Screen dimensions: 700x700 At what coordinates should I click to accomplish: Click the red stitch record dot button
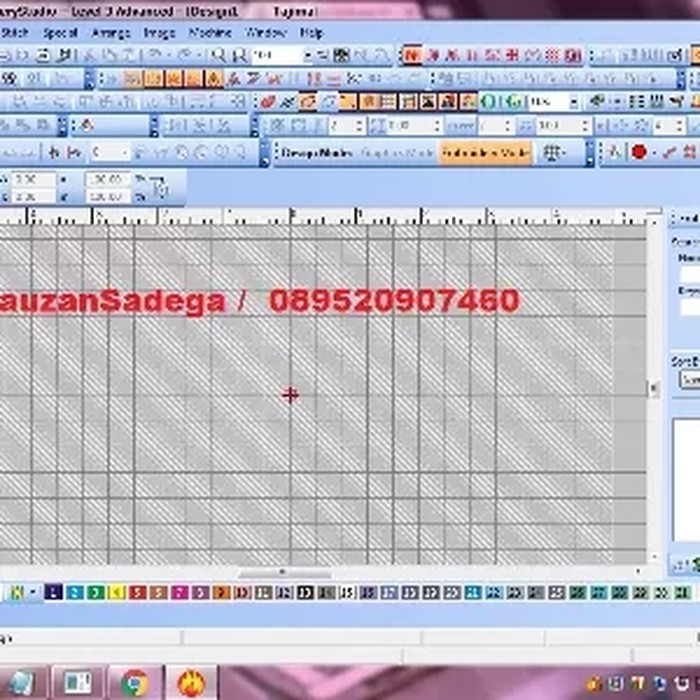coord(639,152)
